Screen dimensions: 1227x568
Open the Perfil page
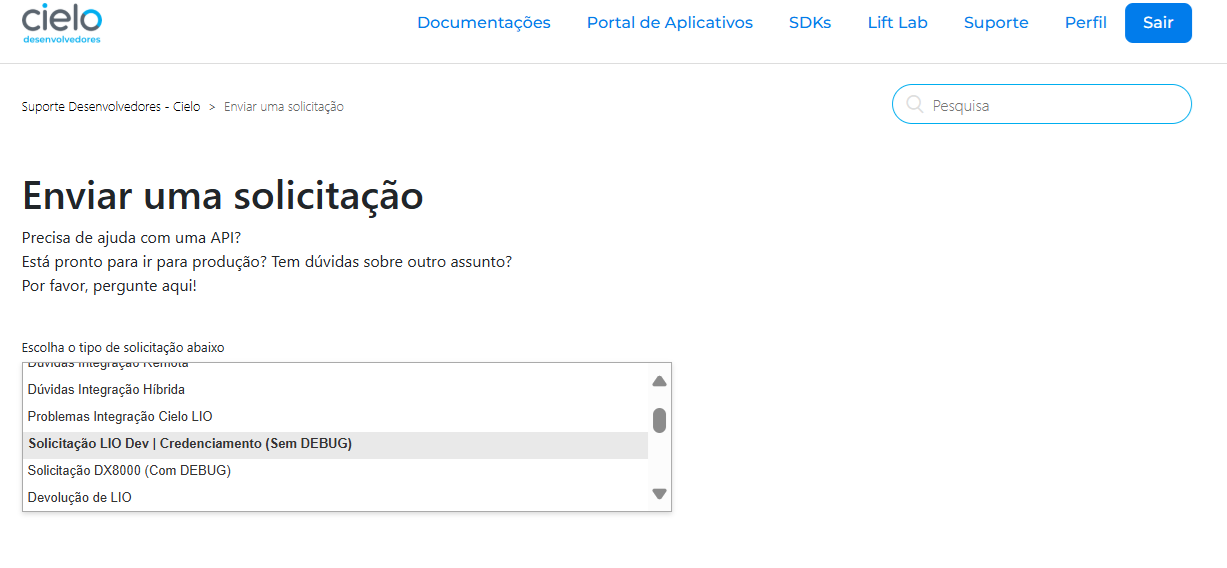tap(1086, 22)
